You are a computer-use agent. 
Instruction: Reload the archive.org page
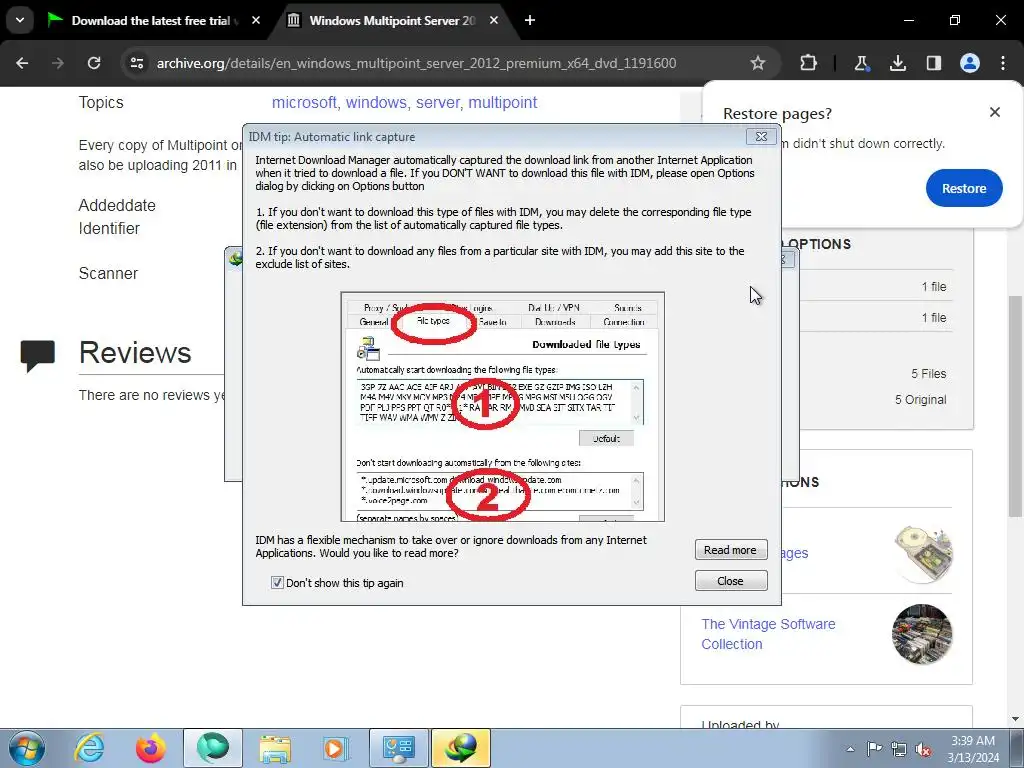pos(94,63)
